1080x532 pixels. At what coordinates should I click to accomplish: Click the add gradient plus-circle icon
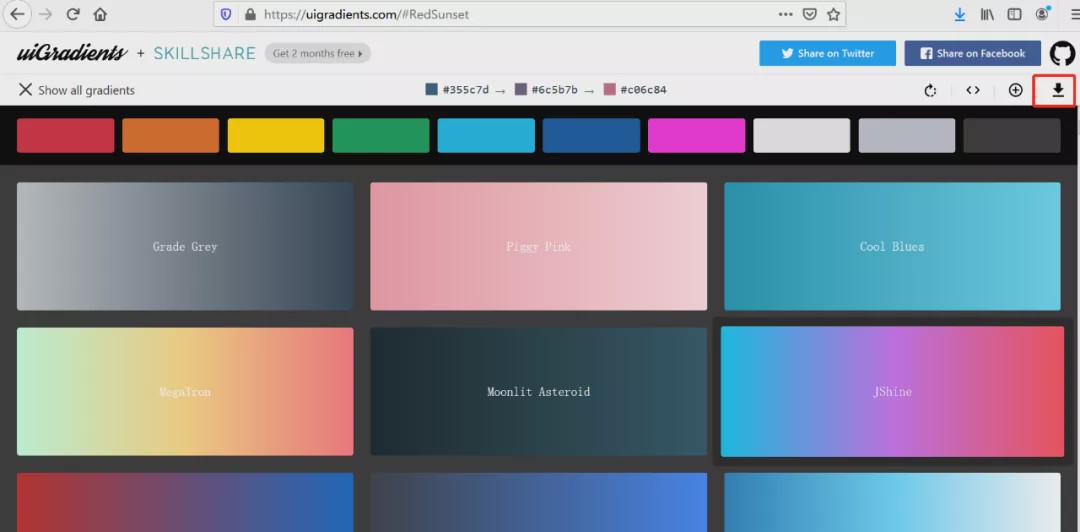click(1015, 90)
